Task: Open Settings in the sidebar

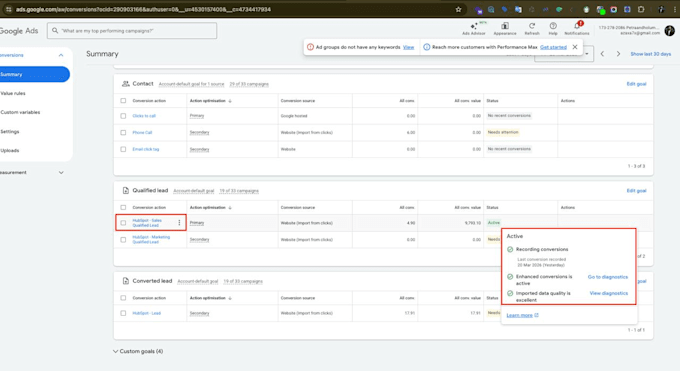Action: pyautogui.click(x=10, y=131)
